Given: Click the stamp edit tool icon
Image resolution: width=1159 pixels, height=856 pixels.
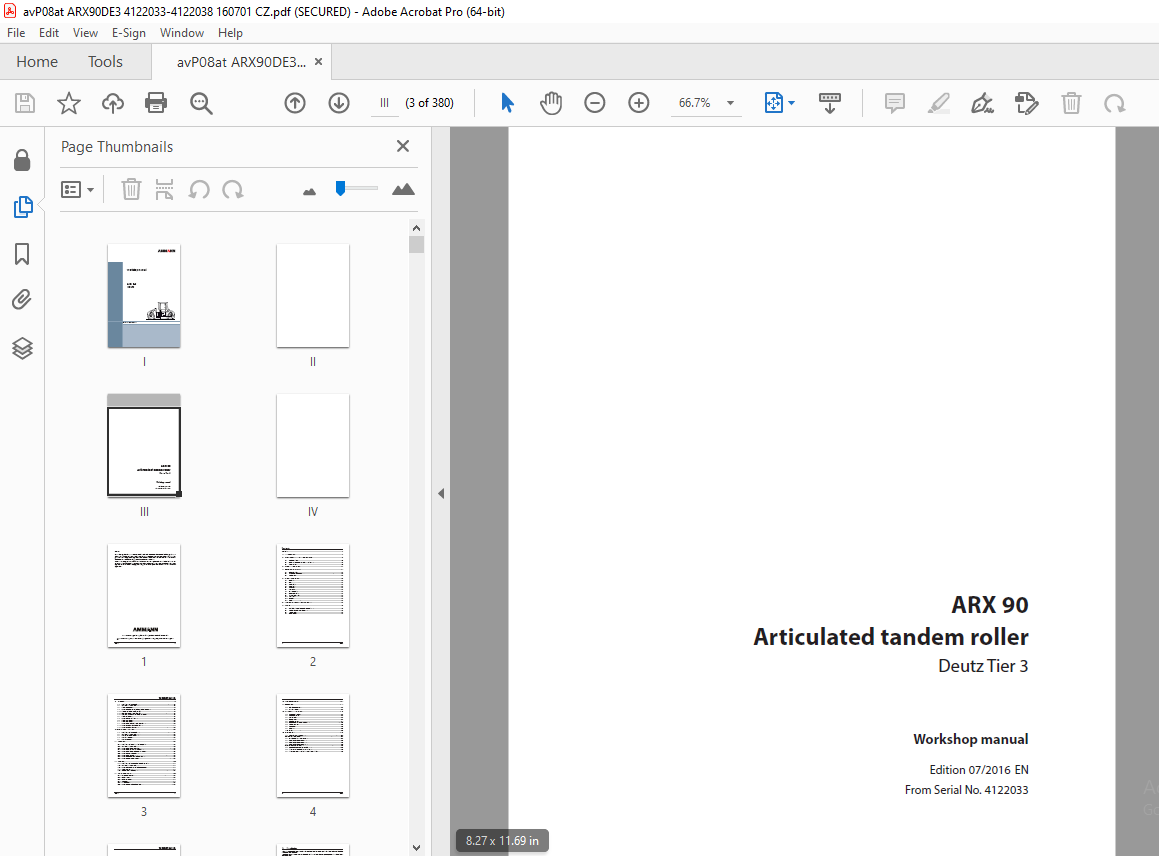Looking at the screenshot, I should point(1027,103).
